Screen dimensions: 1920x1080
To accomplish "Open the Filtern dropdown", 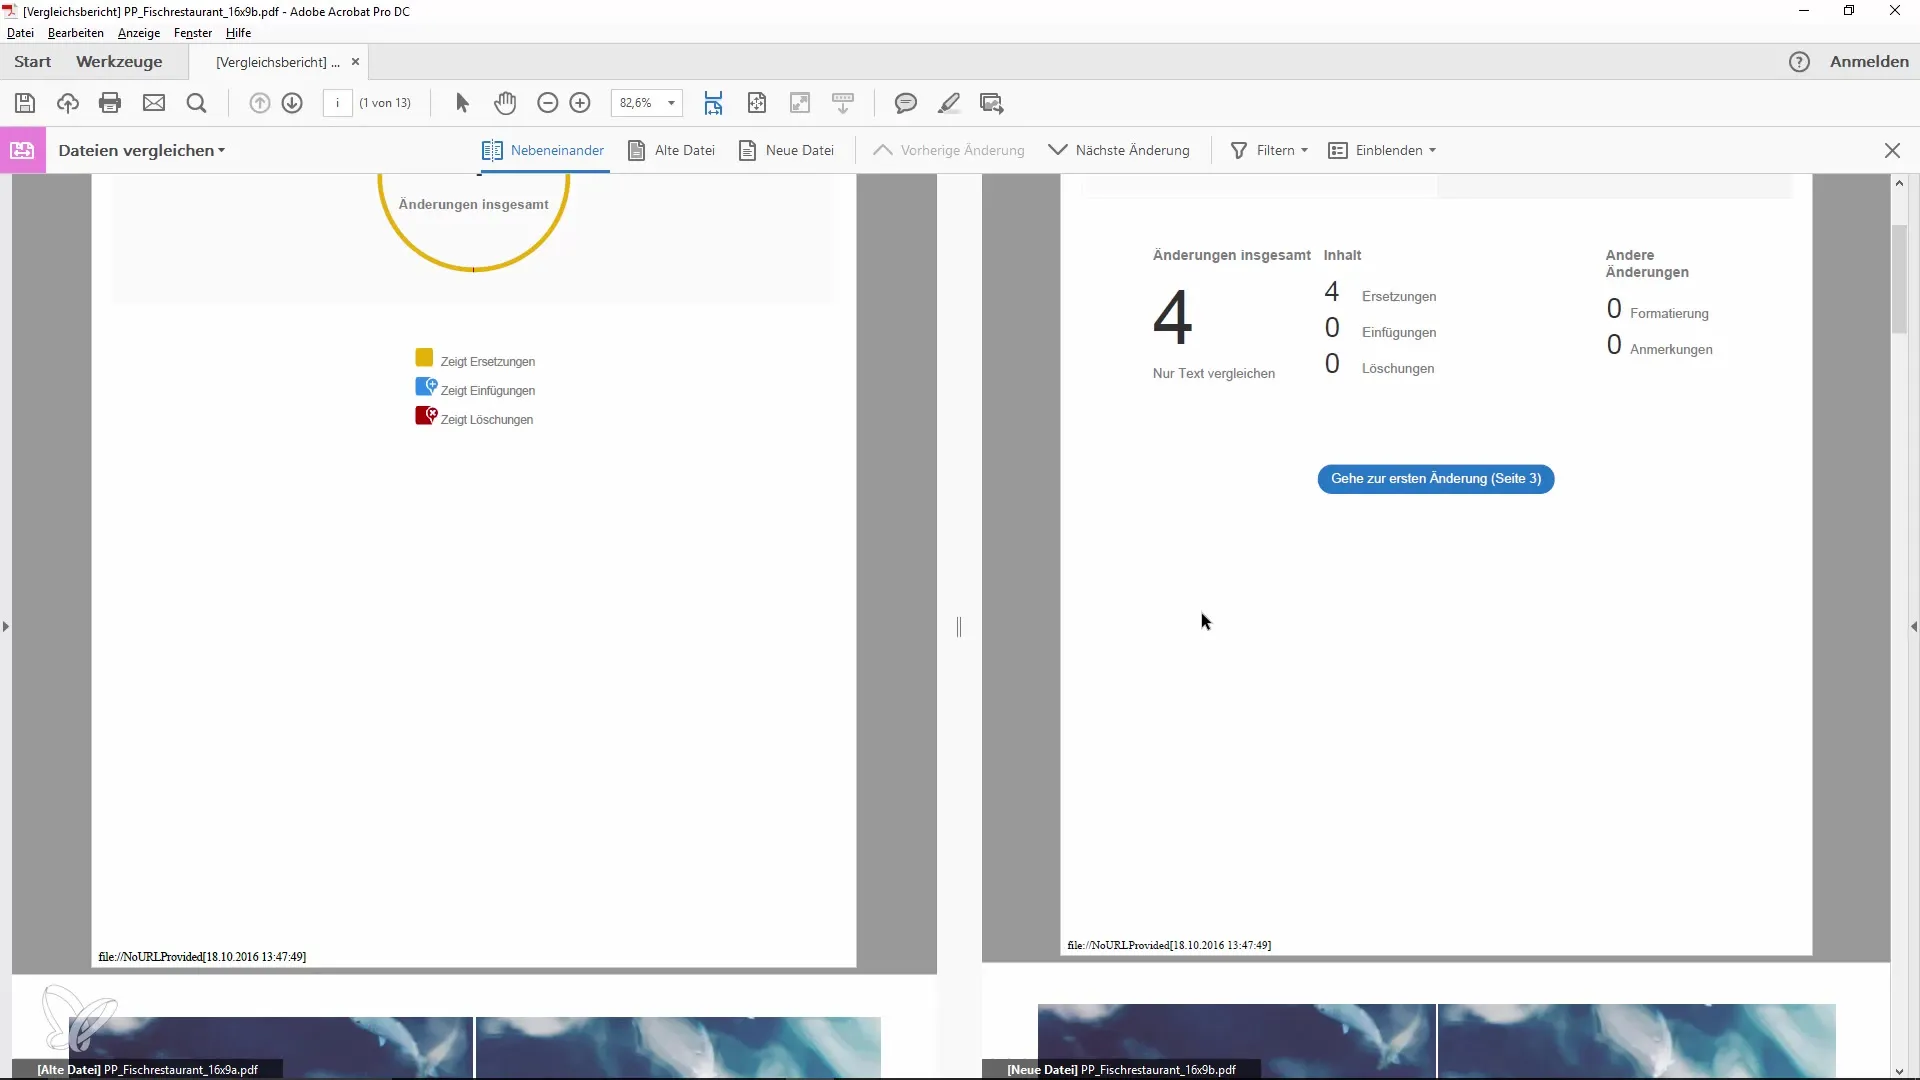I will tap(1269, 150).
